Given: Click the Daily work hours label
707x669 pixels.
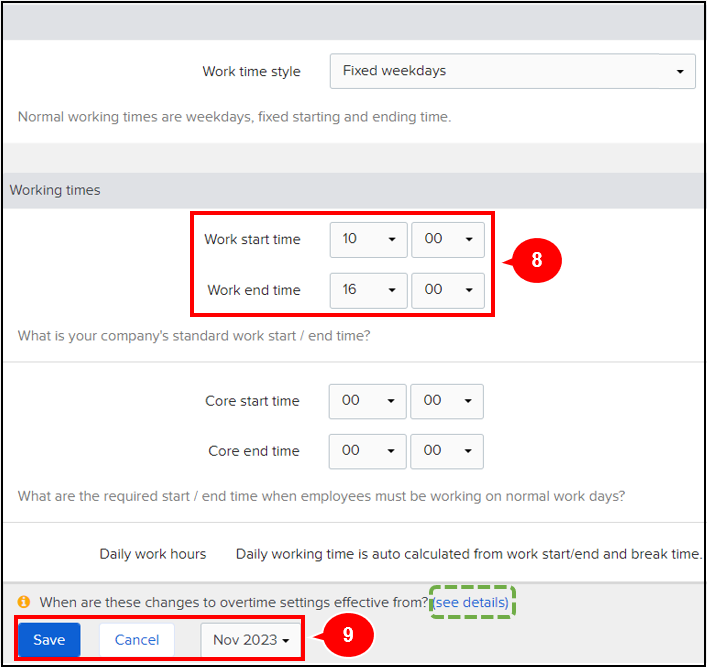Looking at the screenshot, I should tap(152, 554).
